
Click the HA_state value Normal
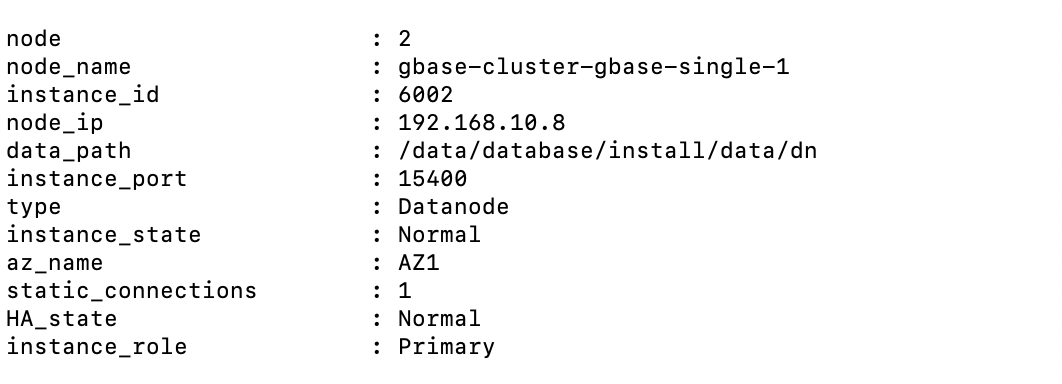coord(439,318)
